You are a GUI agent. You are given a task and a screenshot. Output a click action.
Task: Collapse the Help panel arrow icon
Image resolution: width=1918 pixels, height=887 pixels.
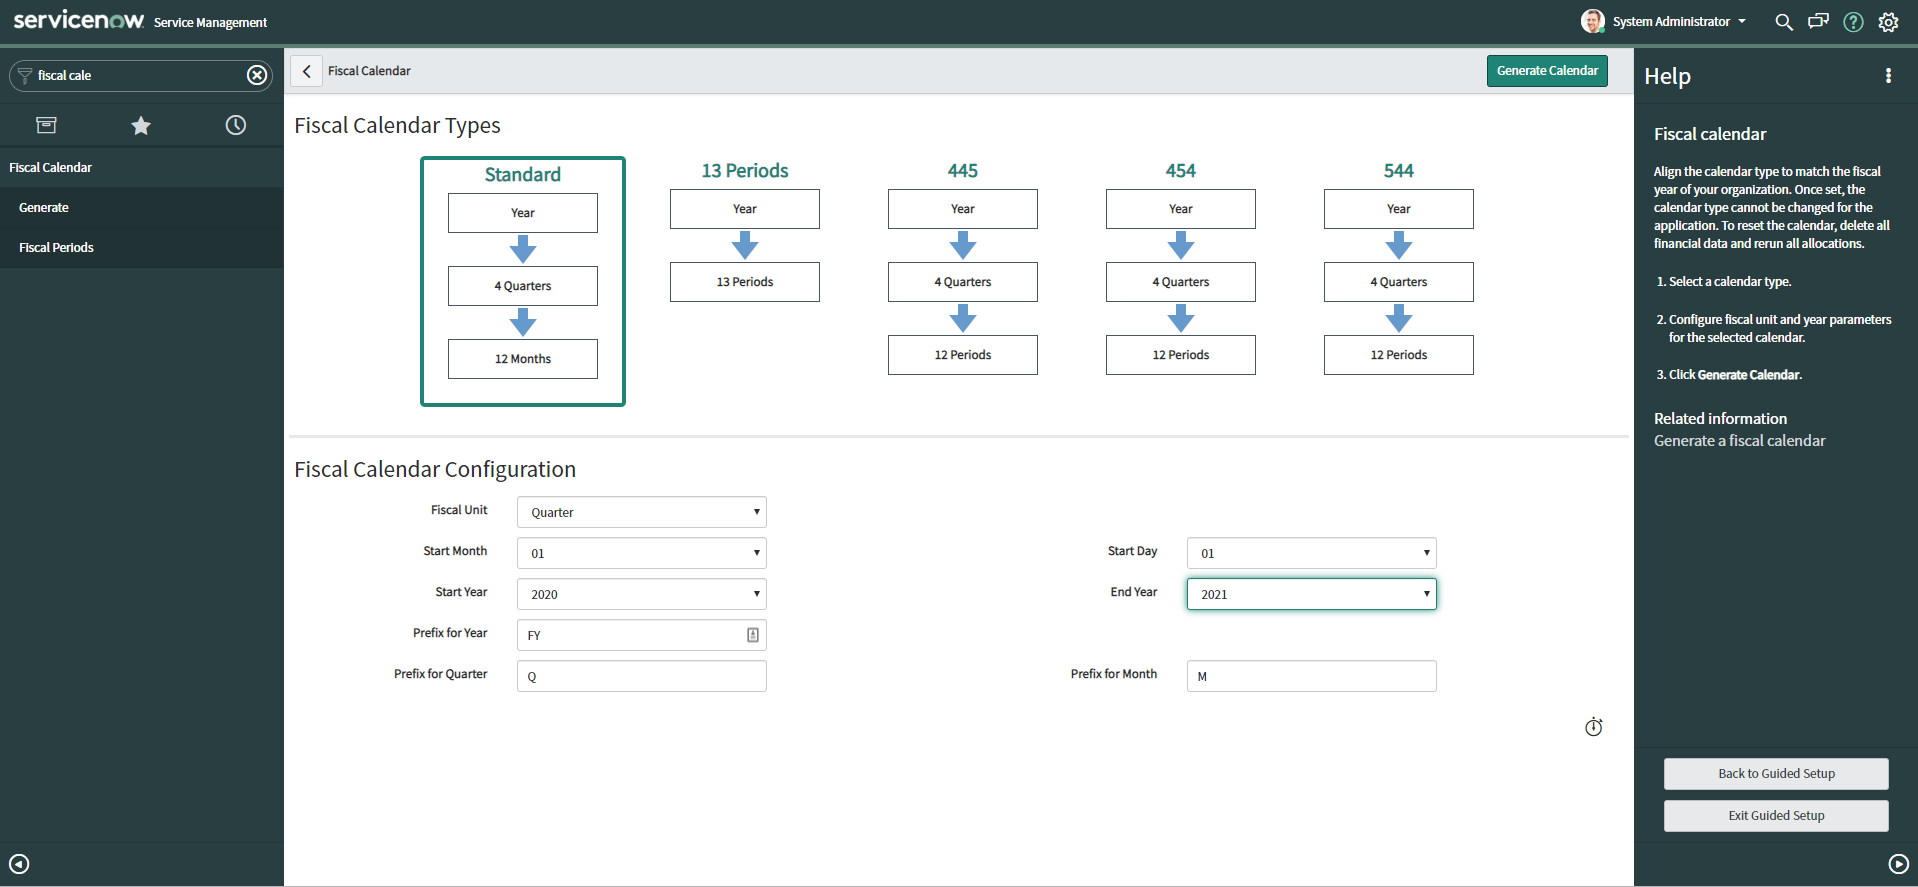pyautogui.click(x=1898, y=864)
